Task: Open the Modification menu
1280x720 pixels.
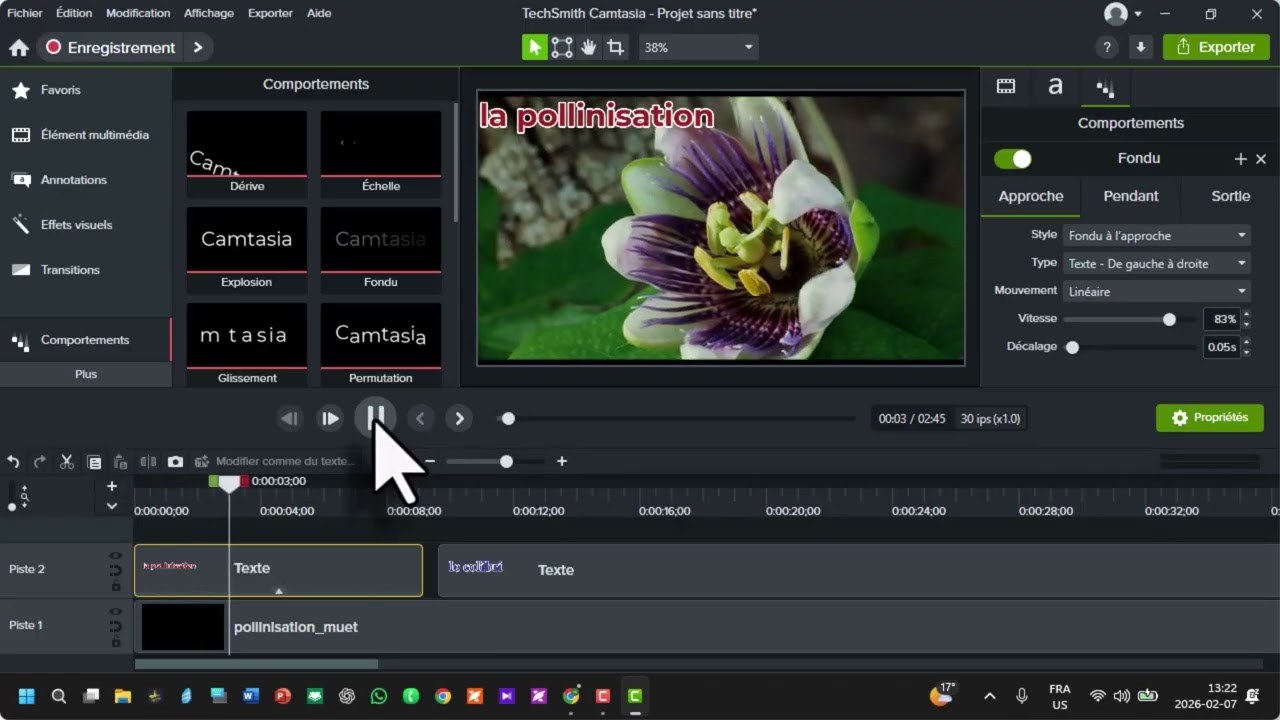Action: (x=138, y=13)
